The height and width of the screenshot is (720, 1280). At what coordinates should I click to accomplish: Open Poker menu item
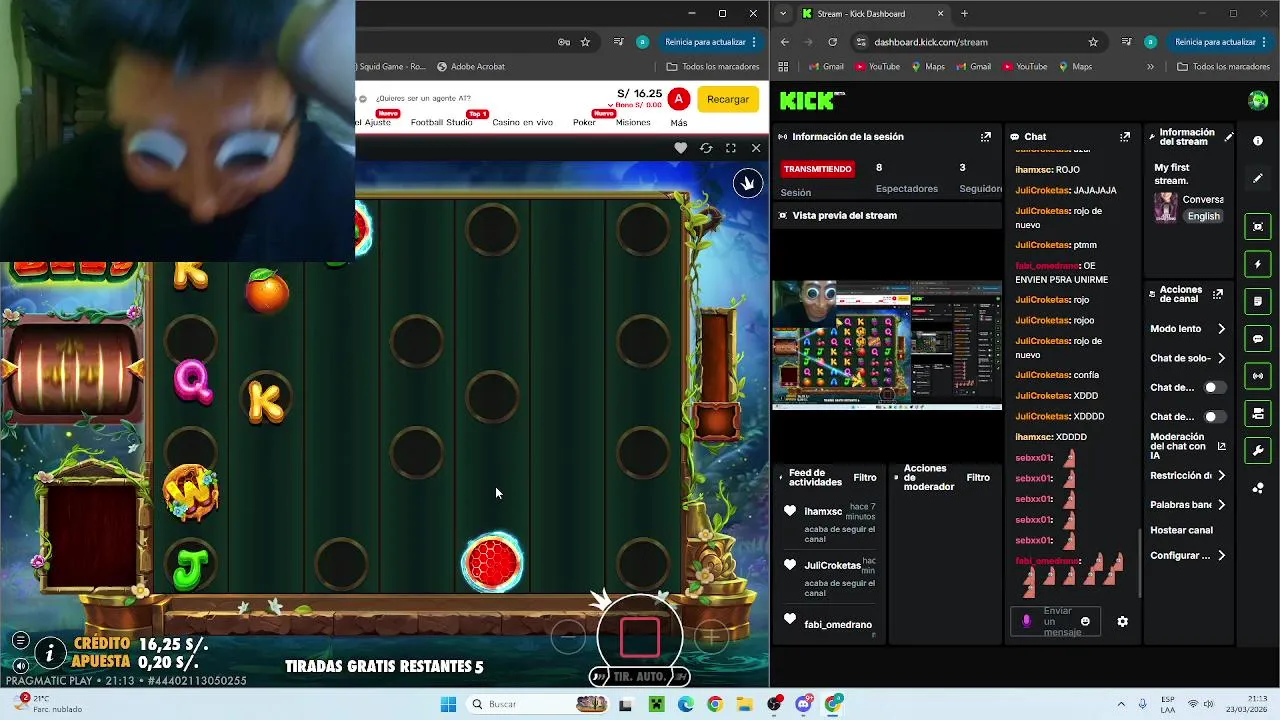584,123
